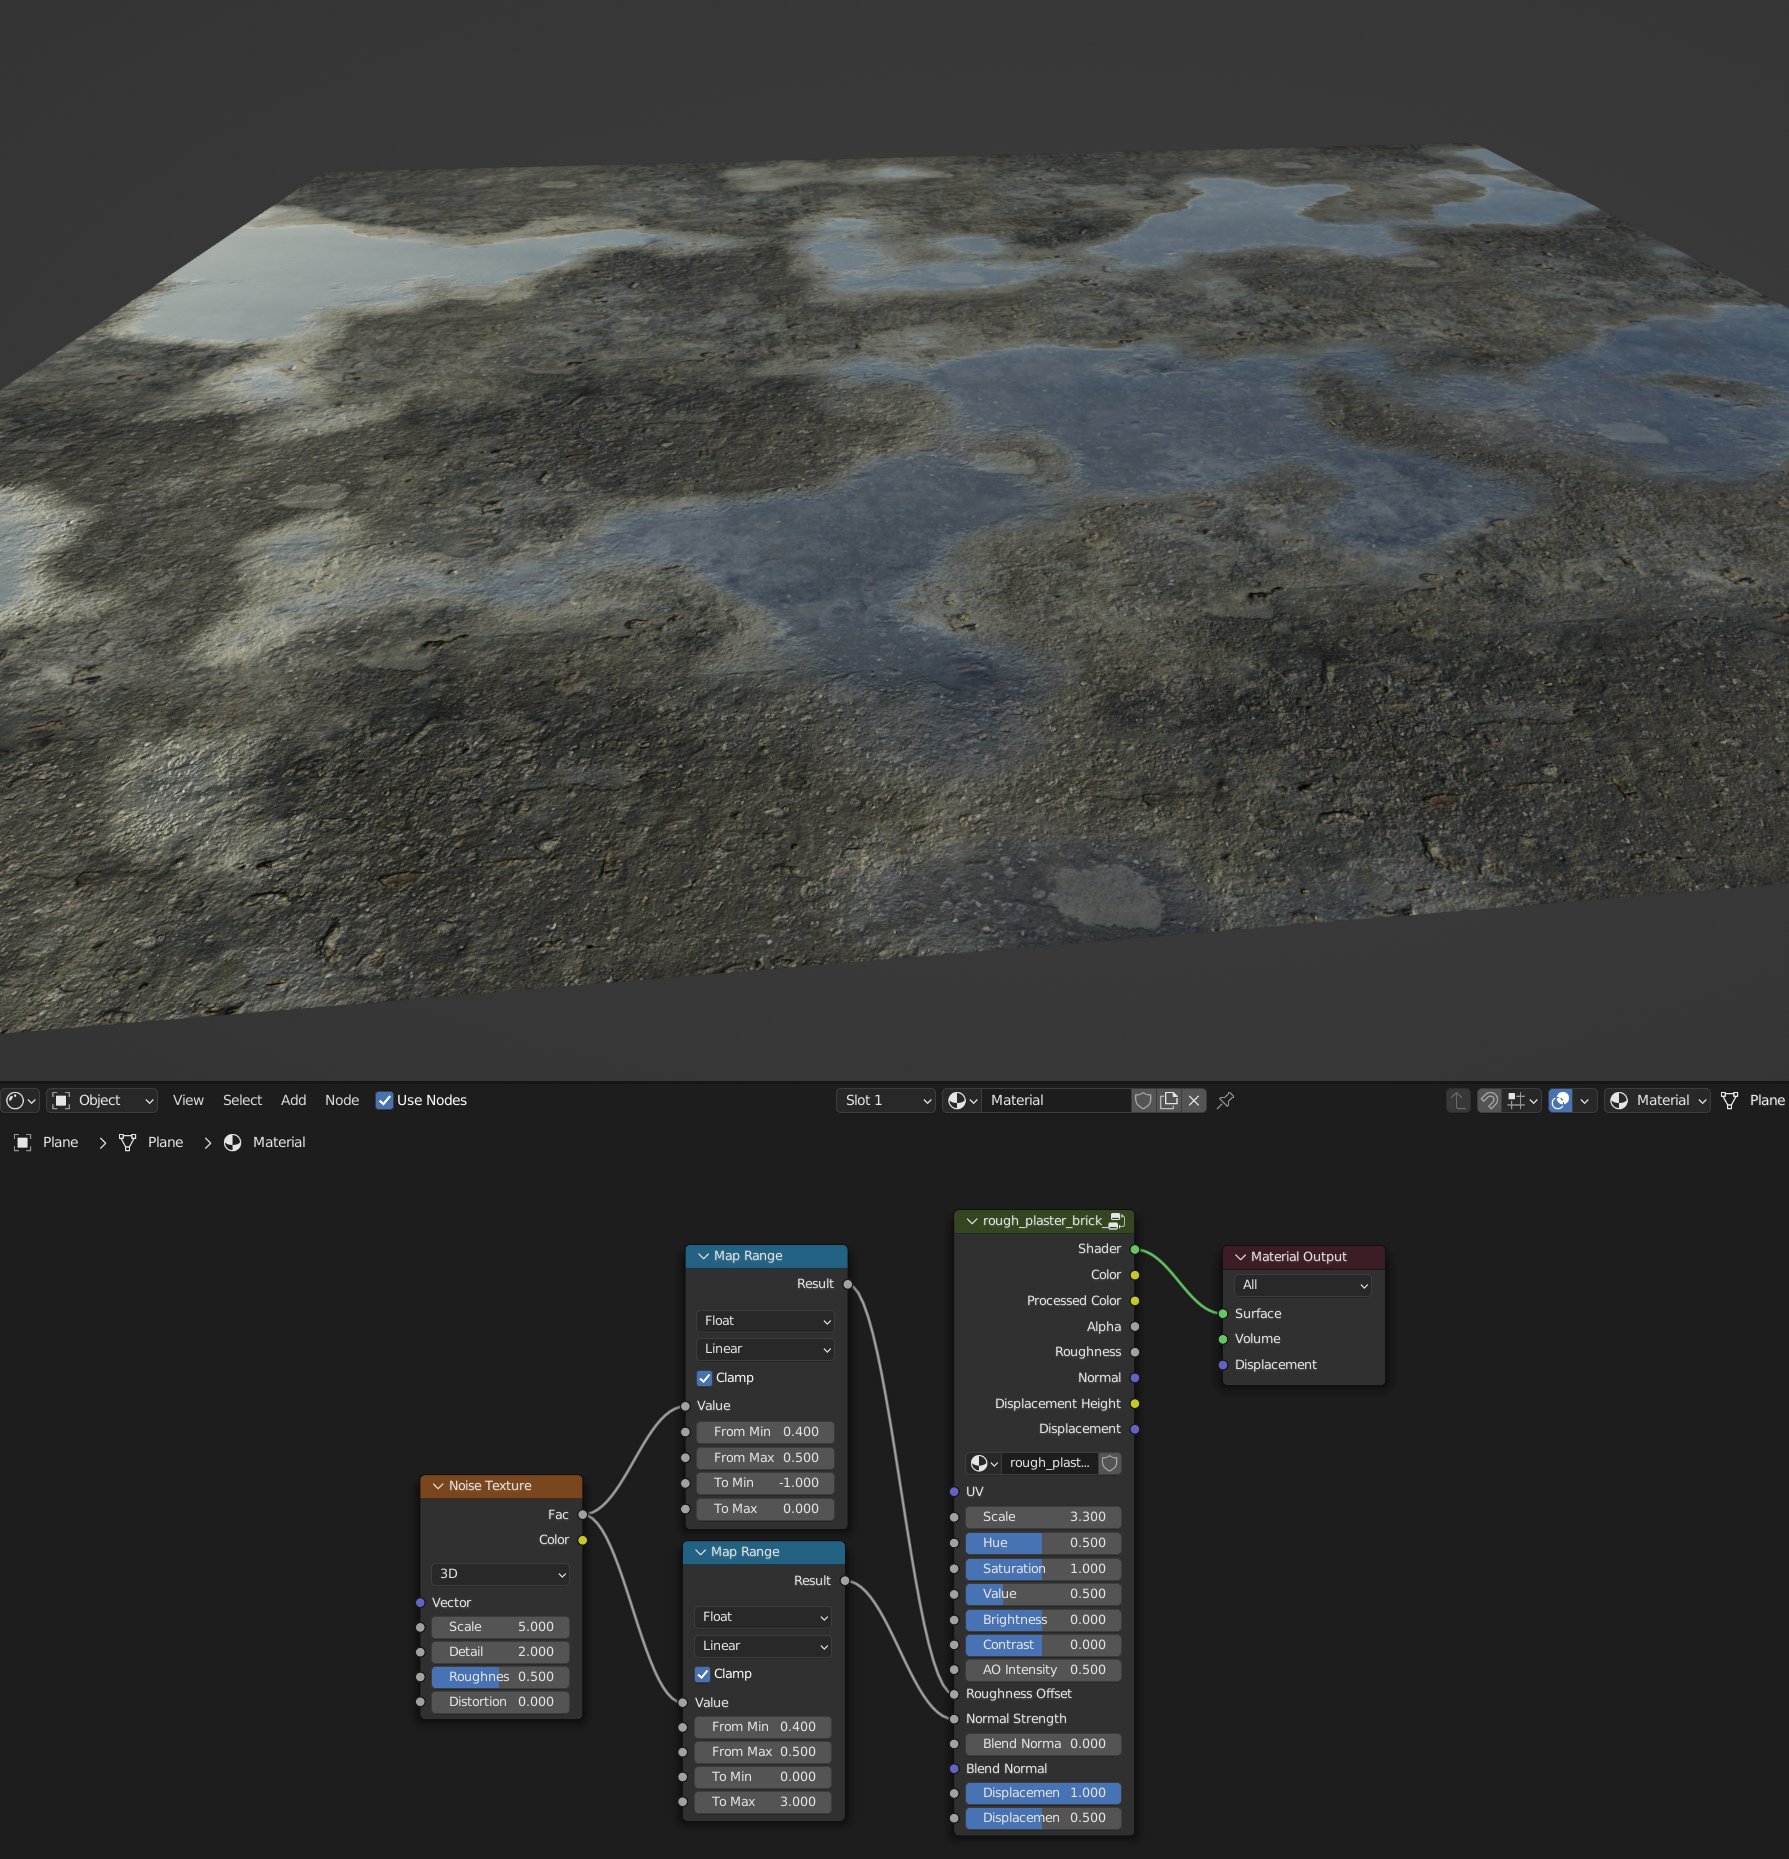Collapse the Material Output node
Image resolution: width=1789 pixels, height=1859 pixels.
point(1240,1257)
